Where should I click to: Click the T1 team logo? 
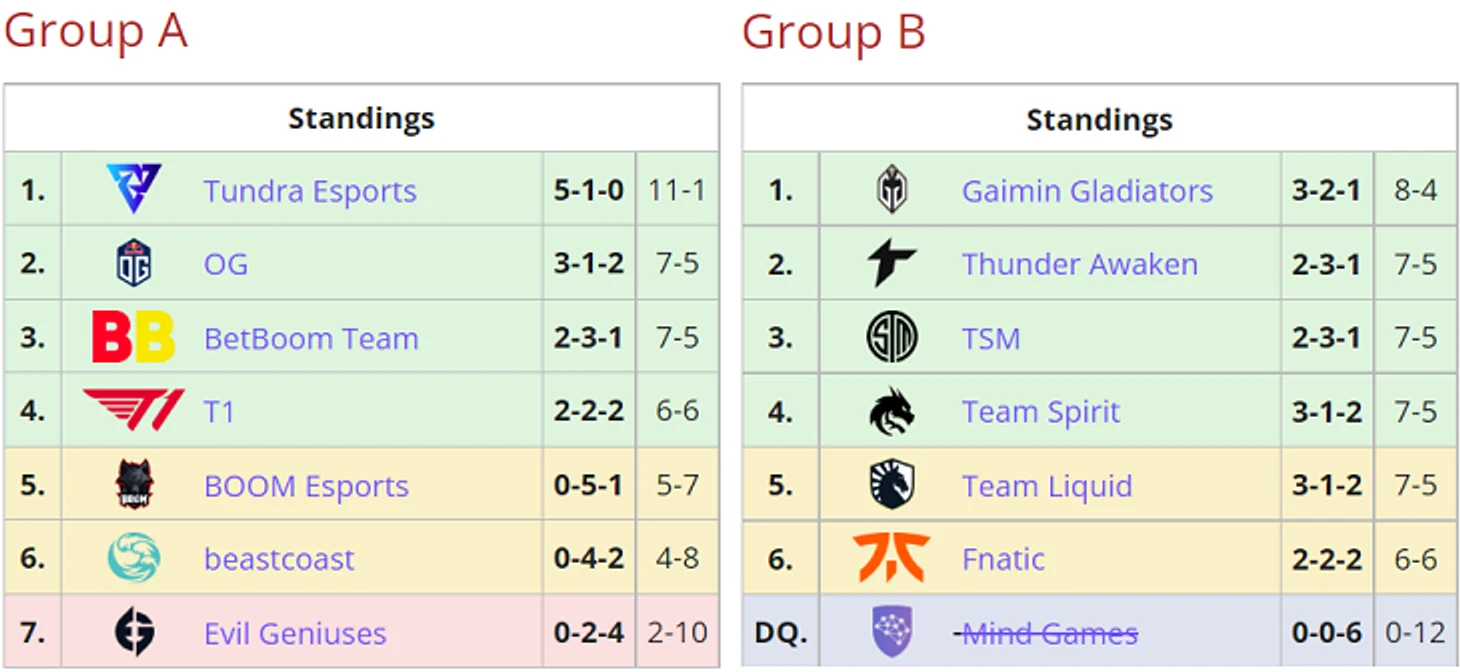(134, 410)
